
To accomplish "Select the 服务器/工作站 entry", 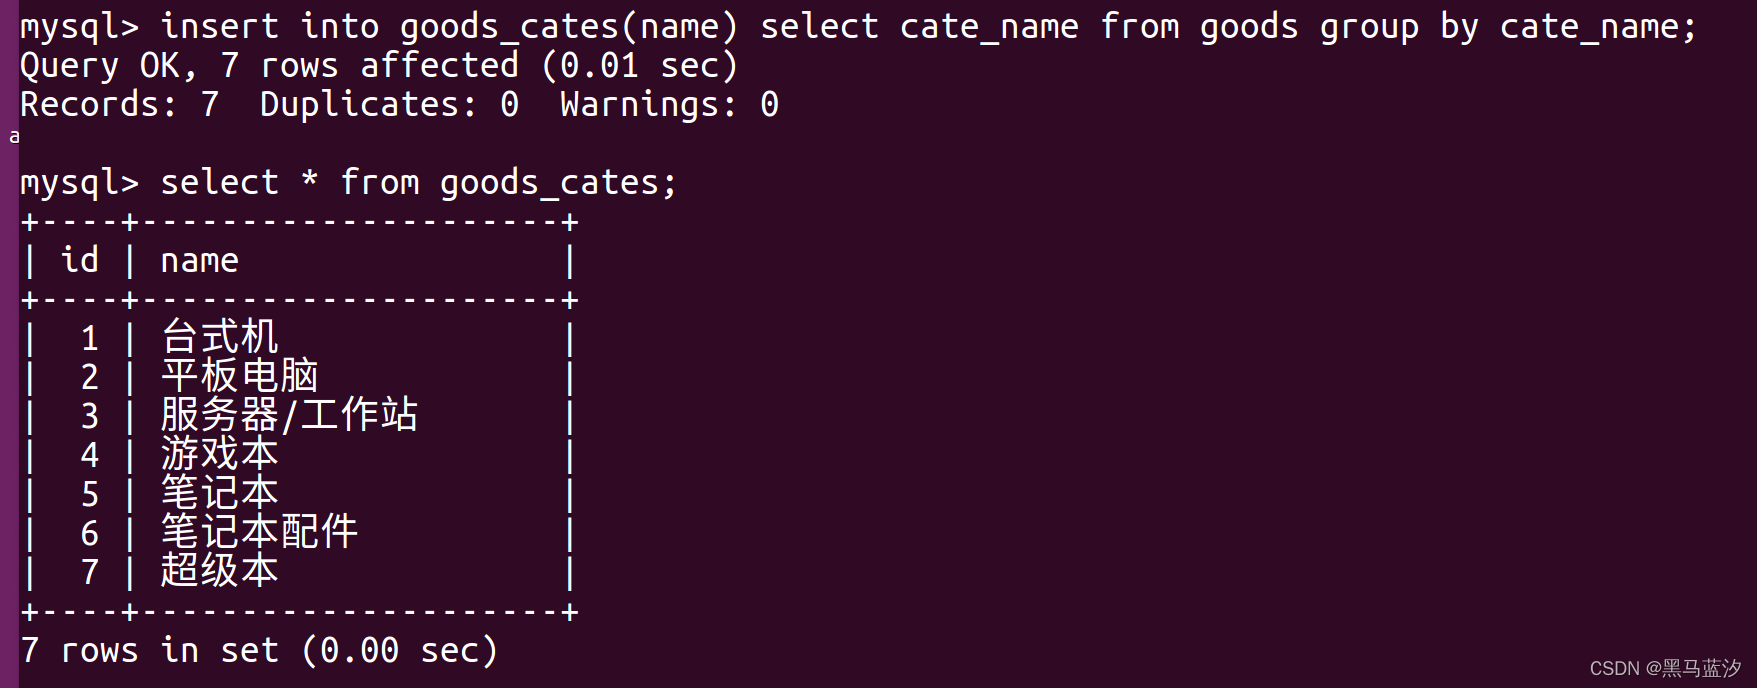I will click(289, 416).
